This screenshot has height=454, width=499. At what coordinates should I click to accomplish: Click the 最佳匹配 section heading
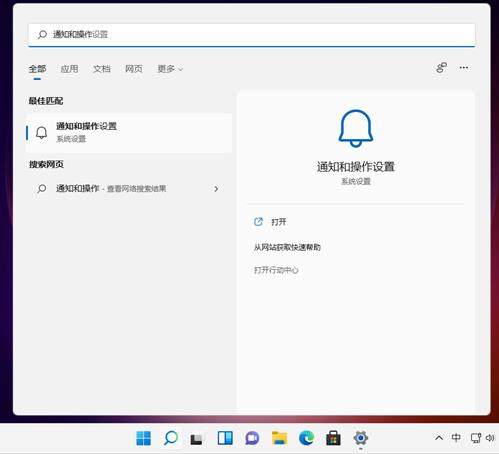46,101
